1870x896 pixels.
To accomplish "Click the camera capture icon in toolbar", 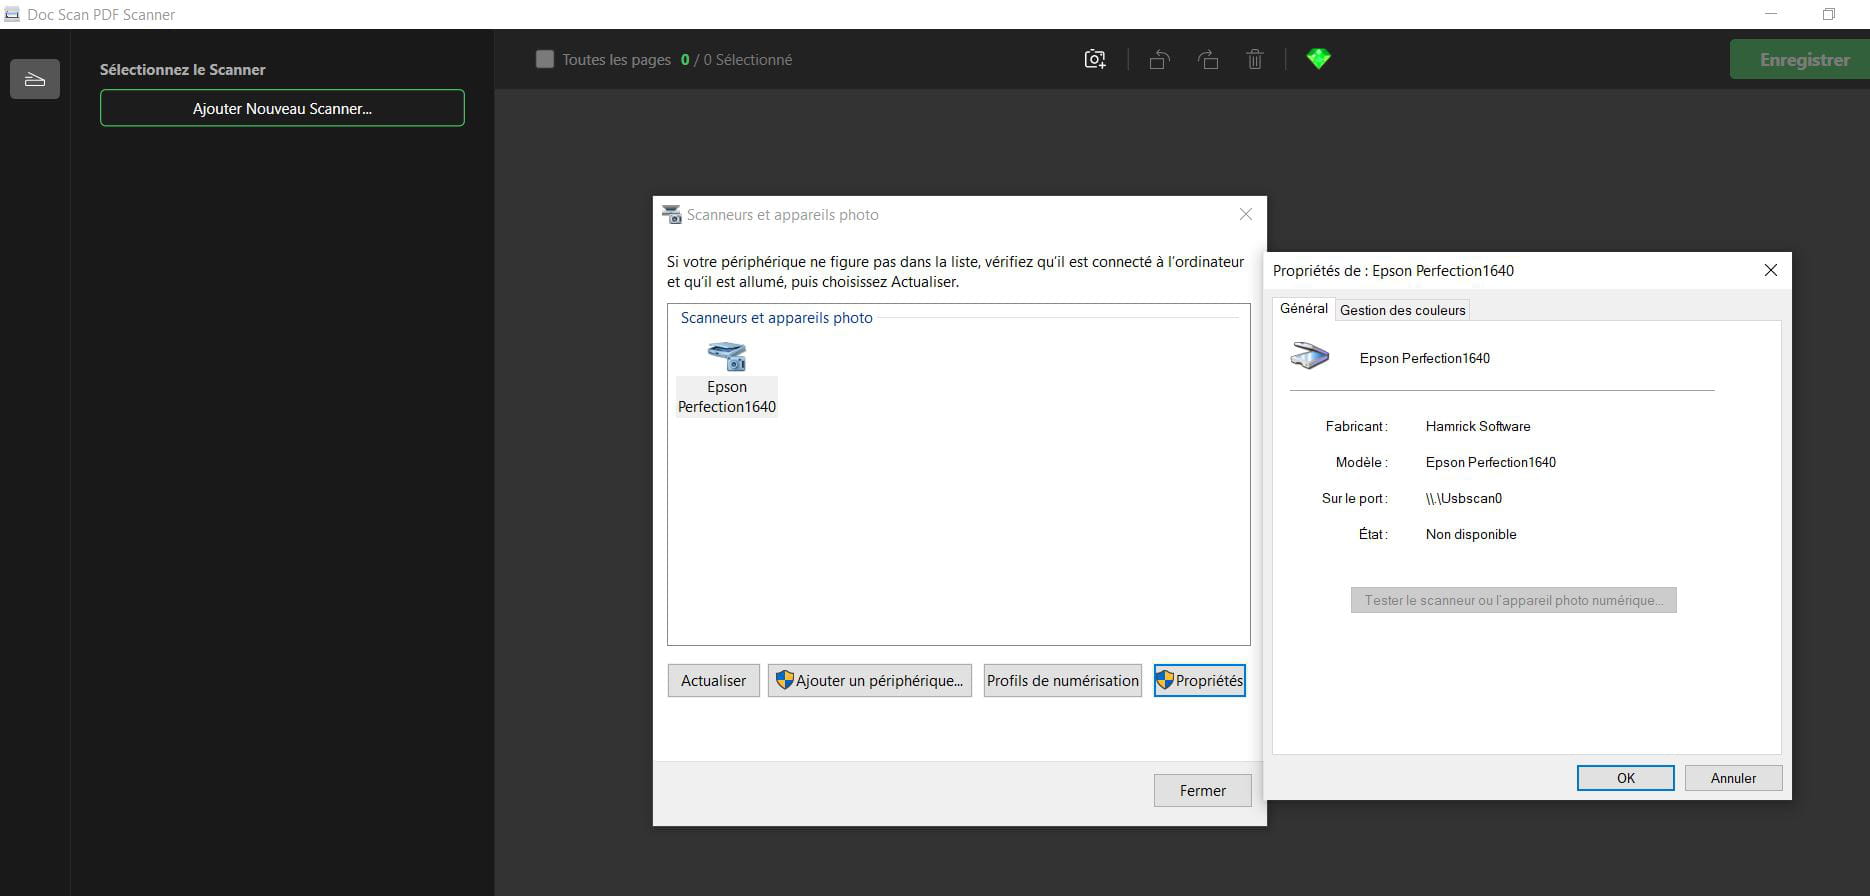I will tap(1095, 59).
